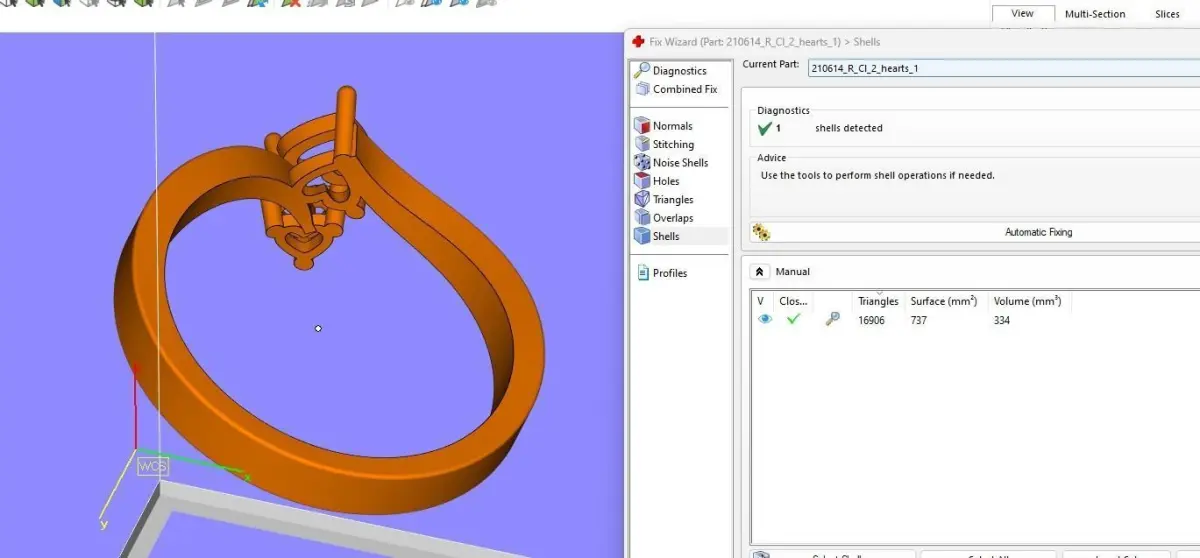The width and height of the screenshot is (1200, 558).
Task: Switch to the Slices tab
Action: (1167, 14)
